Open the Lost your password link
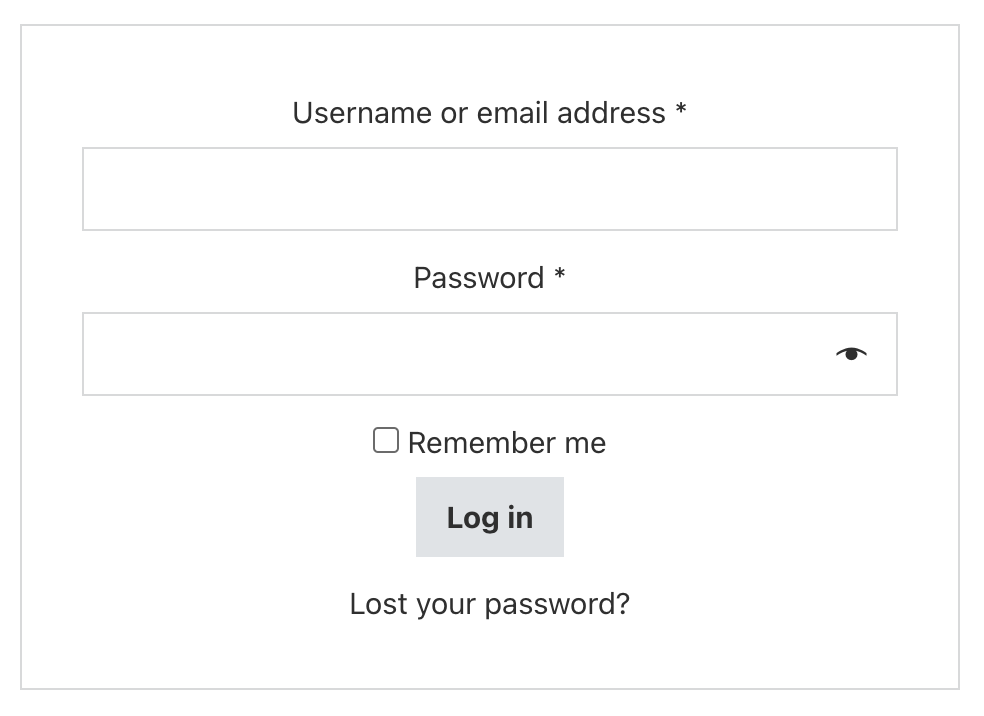The width and height of the screenshot is (984, 716). click(489, 604)
